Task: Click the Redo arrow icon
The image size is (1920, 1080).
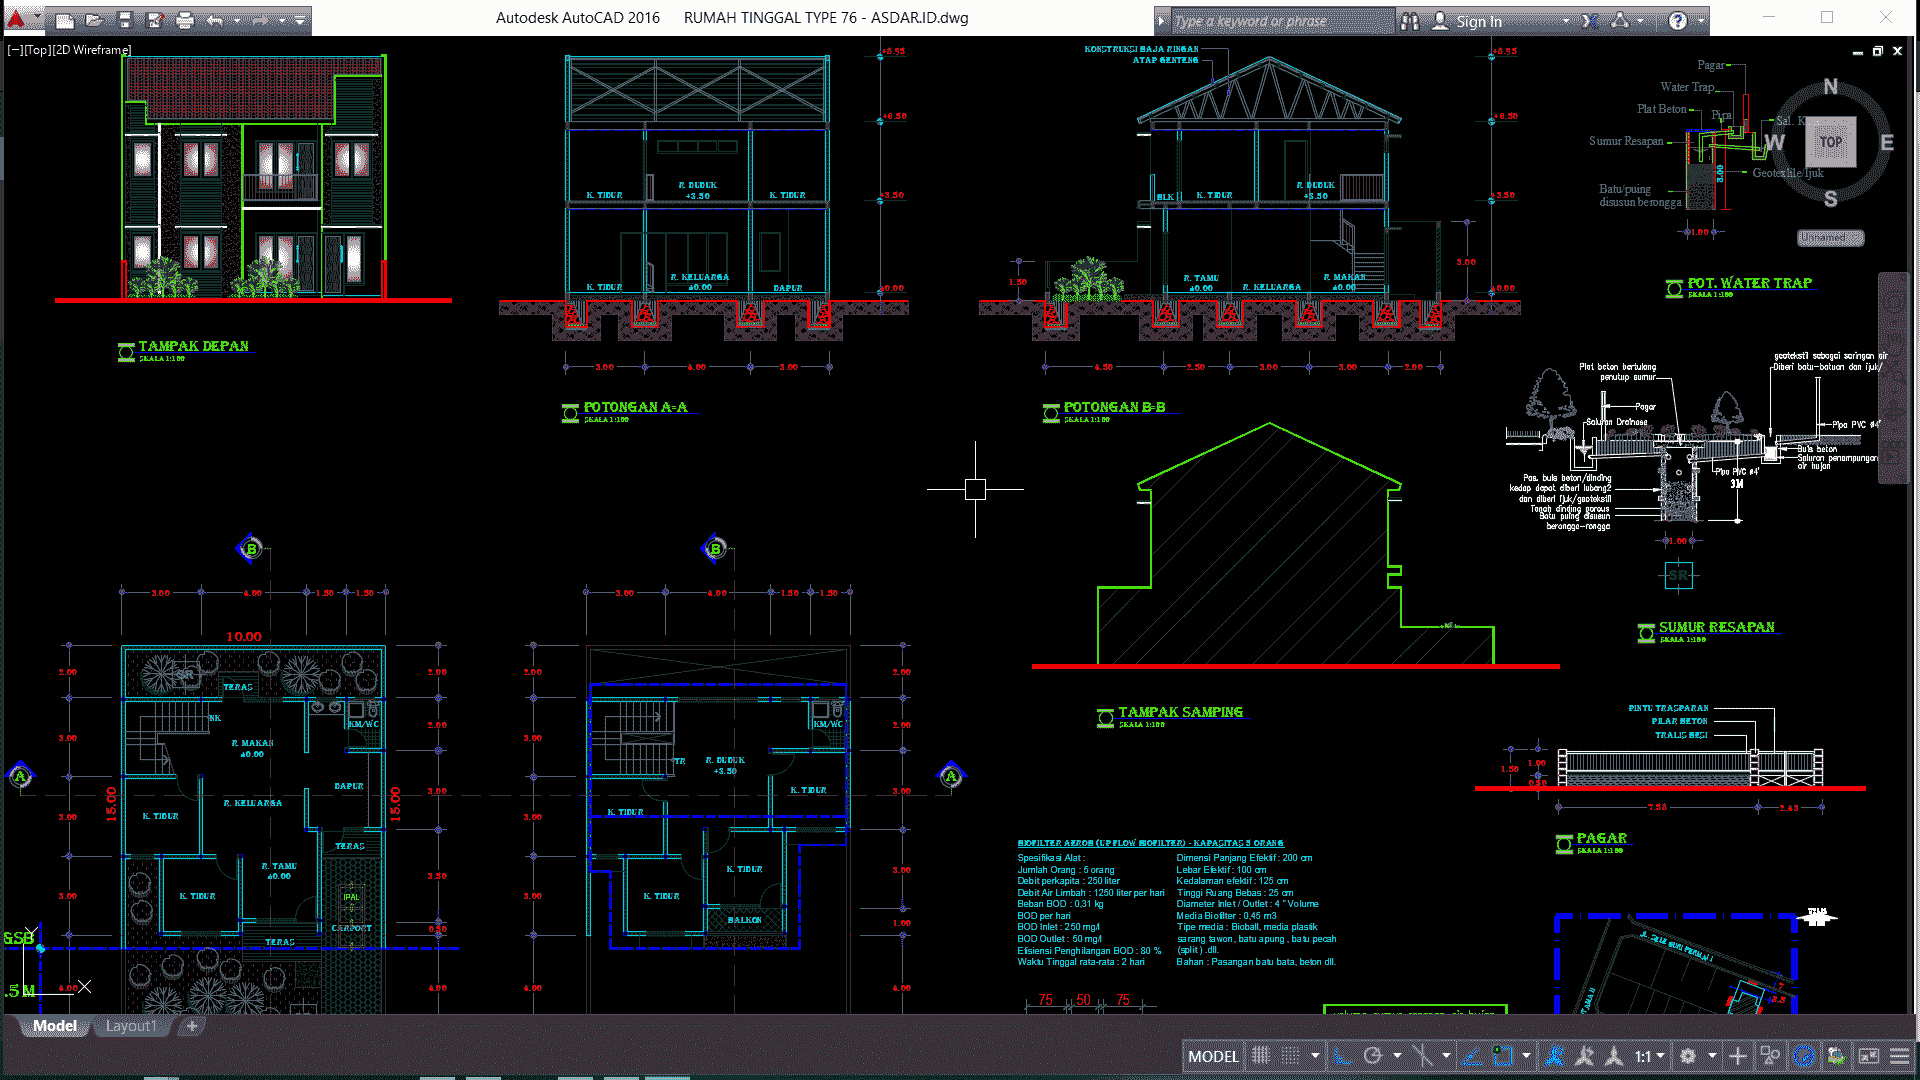Action: [x=260, y=20]
